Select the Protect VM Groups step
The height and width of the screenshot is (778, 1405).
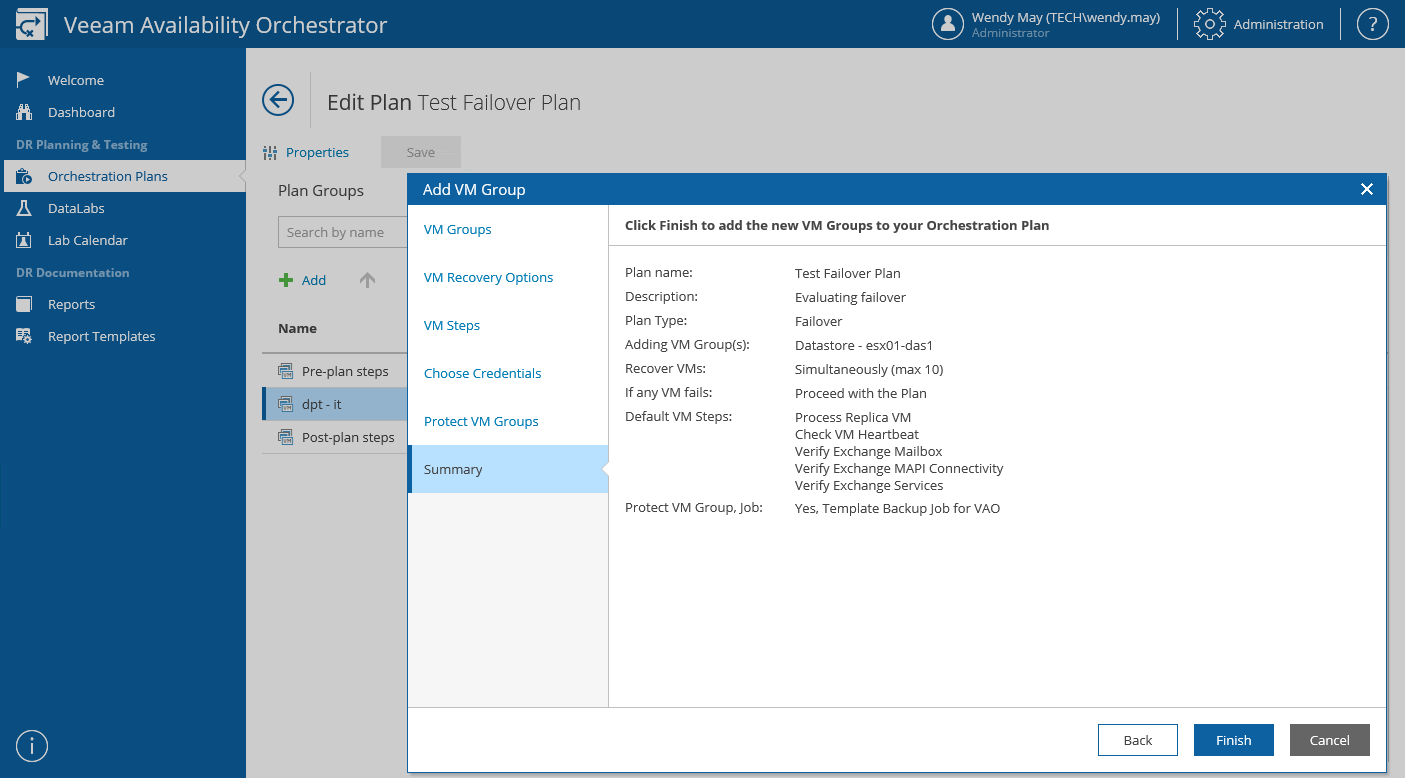[481, 421]
